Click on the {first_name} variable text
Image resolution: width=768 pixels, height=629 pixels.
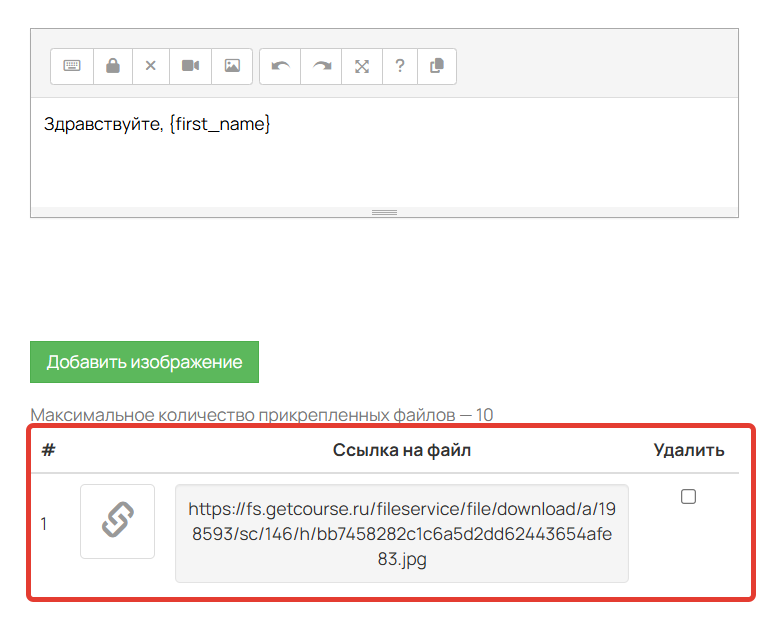pos(220,125)
